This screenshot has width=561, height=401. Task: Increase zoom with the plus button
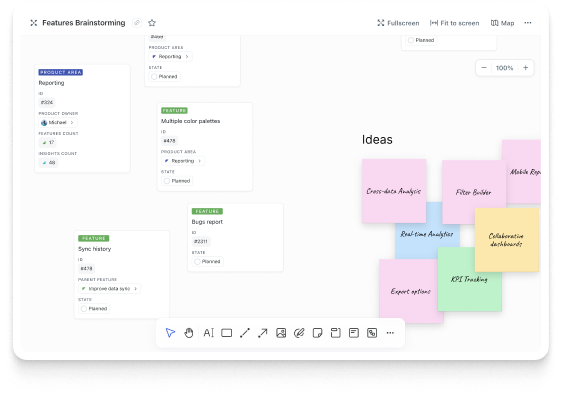tap(526, 68)
